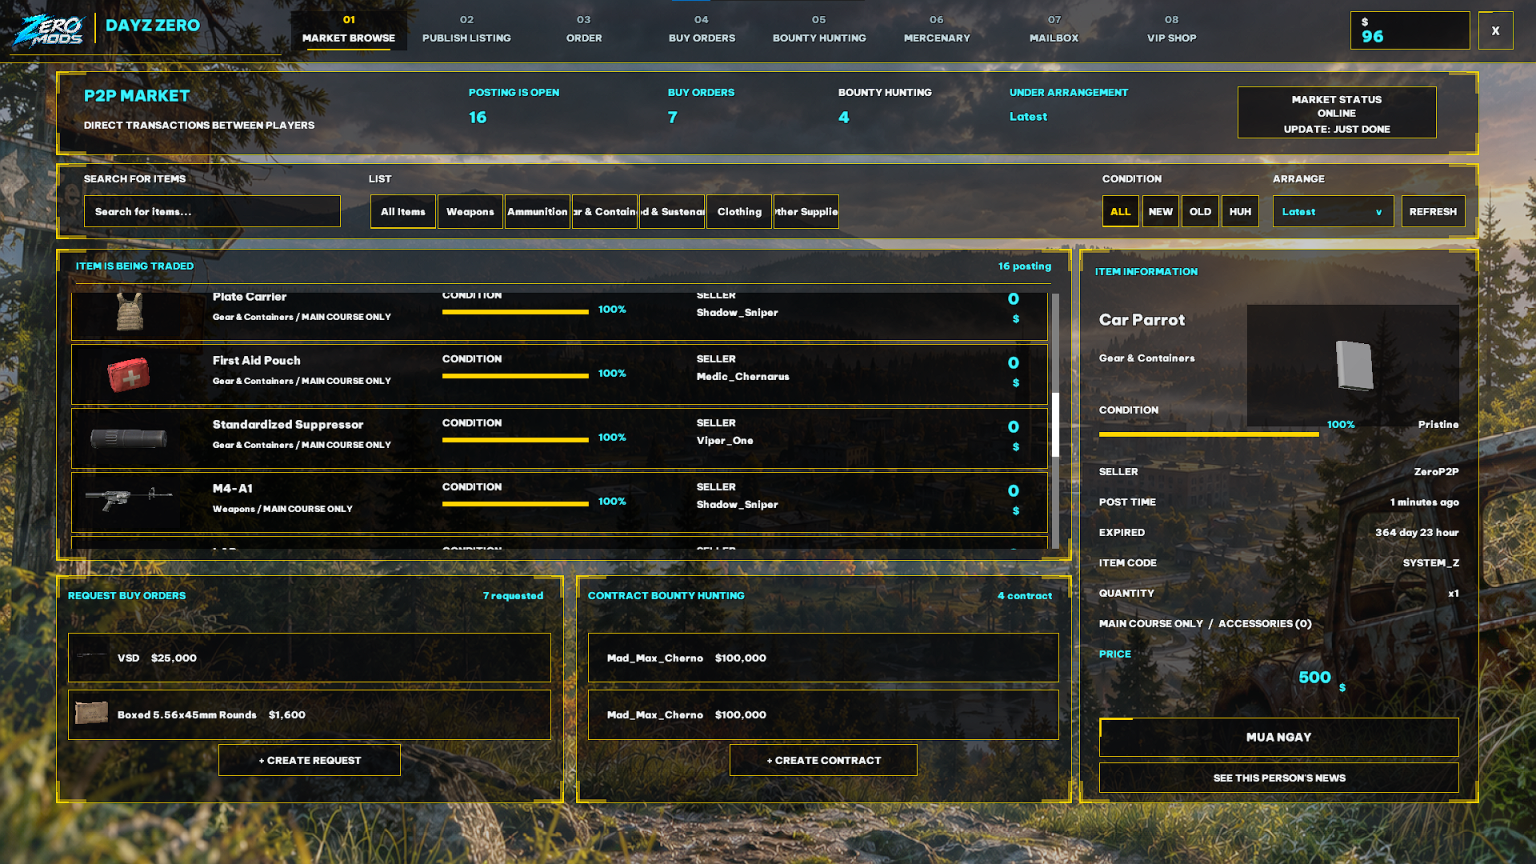Click the Boxed 5.56x45mm Rounds icon

[x=91, y=714]
